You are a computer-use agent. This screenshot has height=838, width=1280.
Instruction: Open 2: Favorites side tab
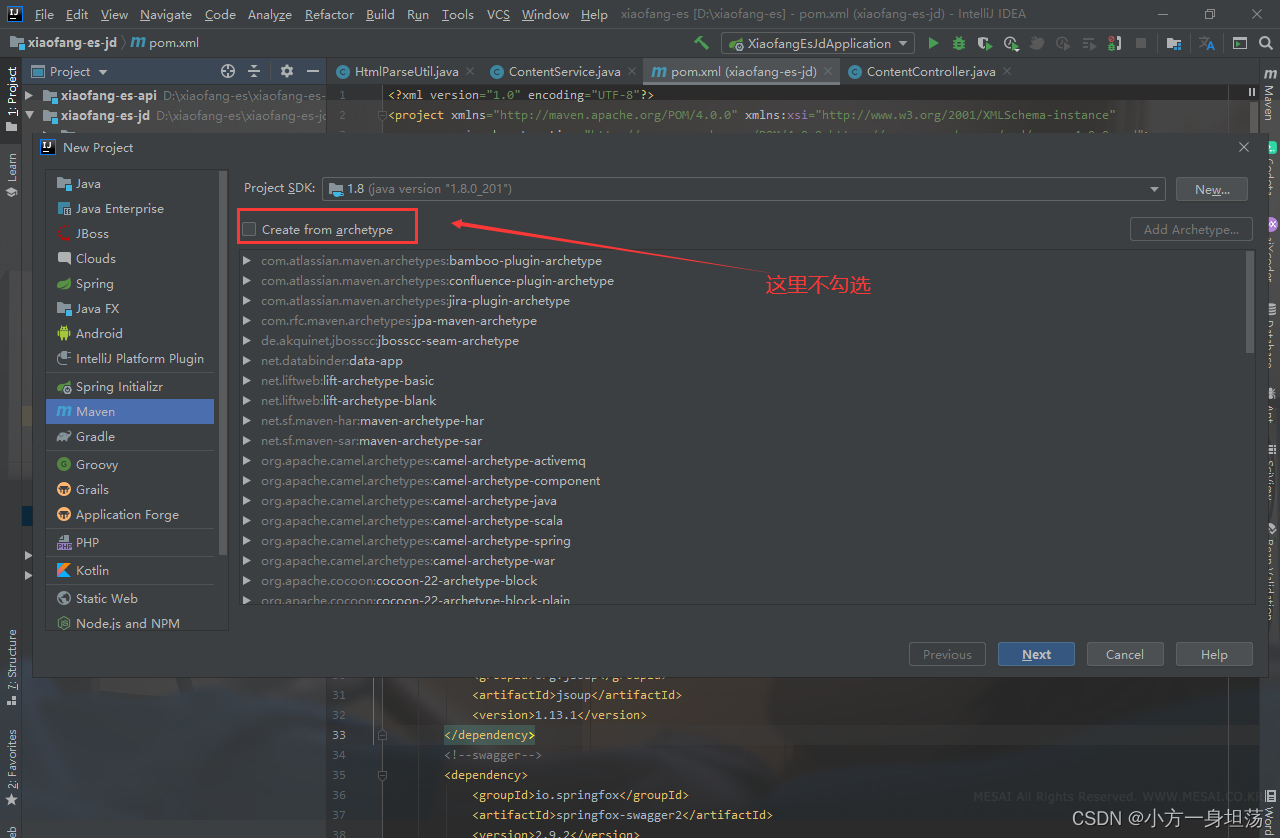coord(12,768)
